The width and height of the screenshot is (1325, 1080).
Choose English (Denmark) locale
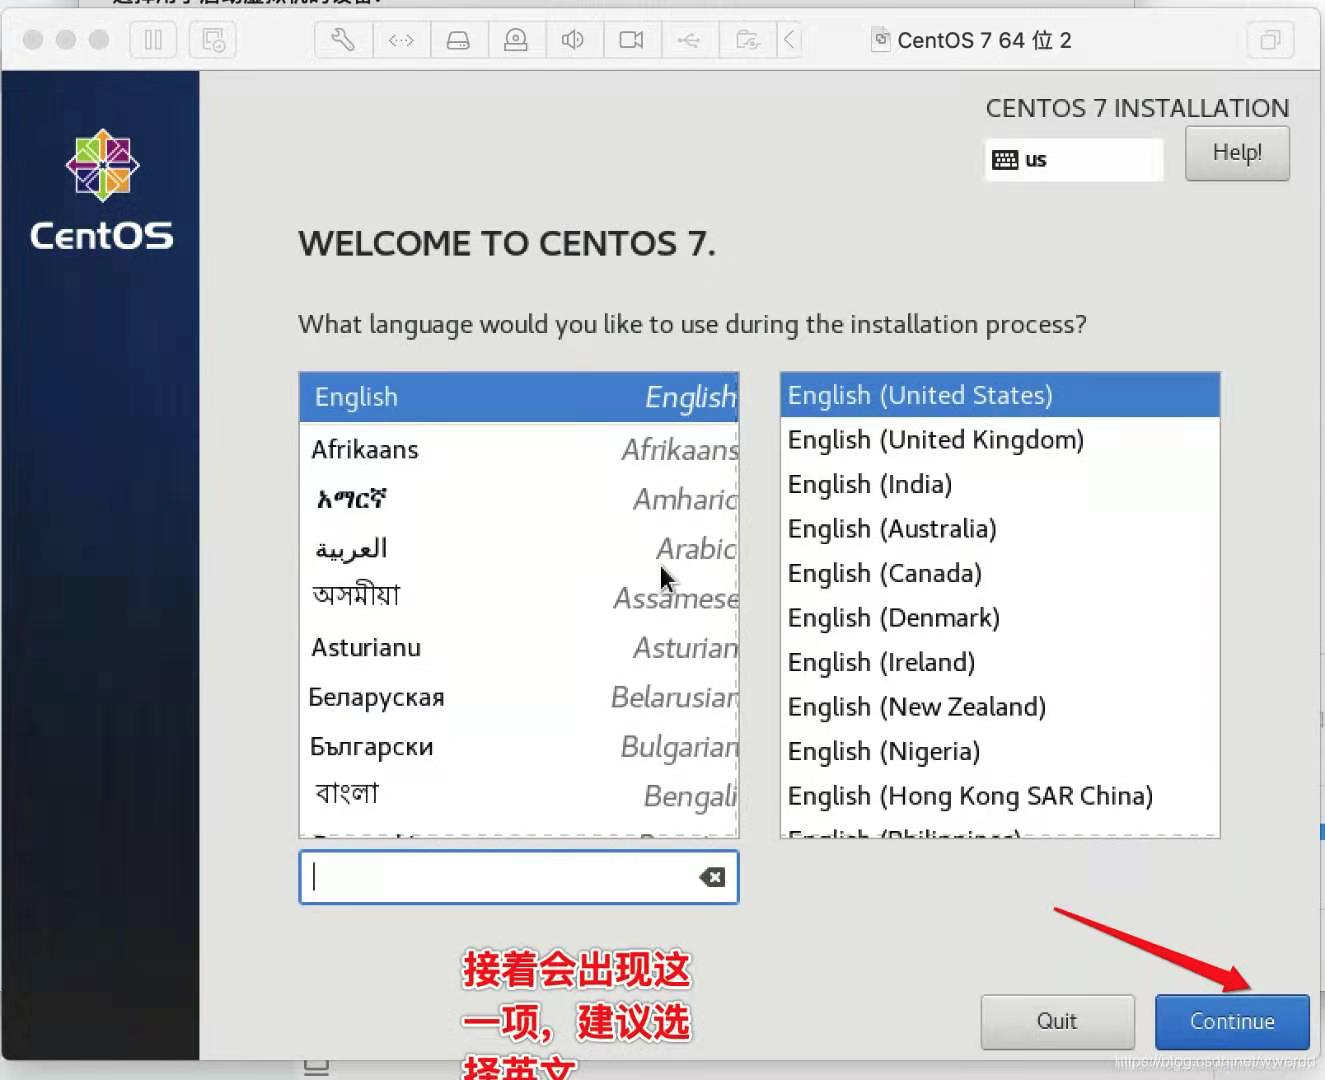(x=1000, y=618)
